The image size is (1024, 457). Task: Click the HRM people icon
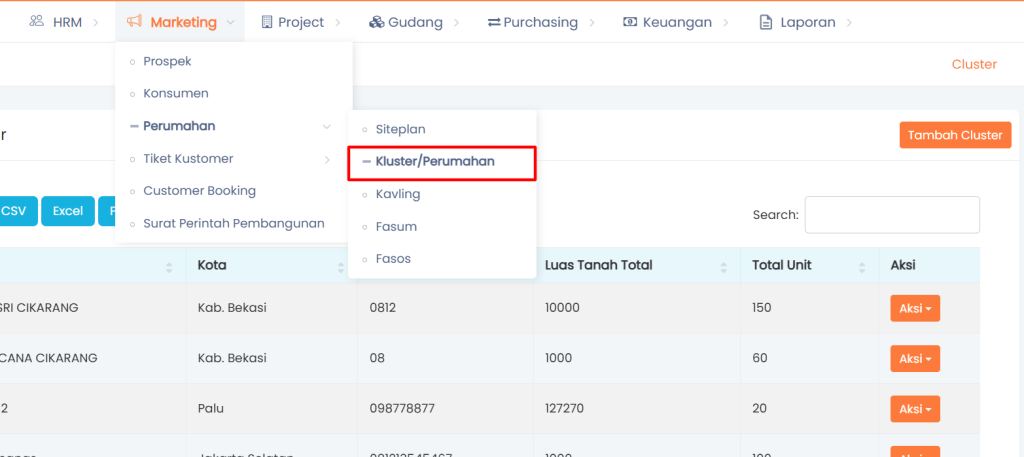pyautogui.click(x=37, y=21)
